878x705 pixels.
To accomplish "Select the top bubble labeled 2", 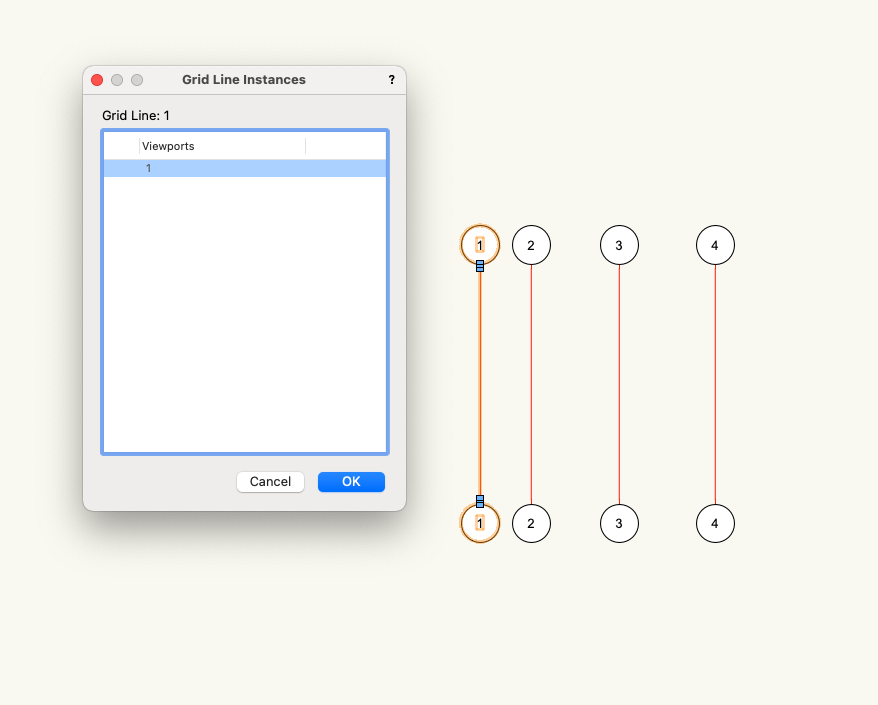I will [531, 245].
